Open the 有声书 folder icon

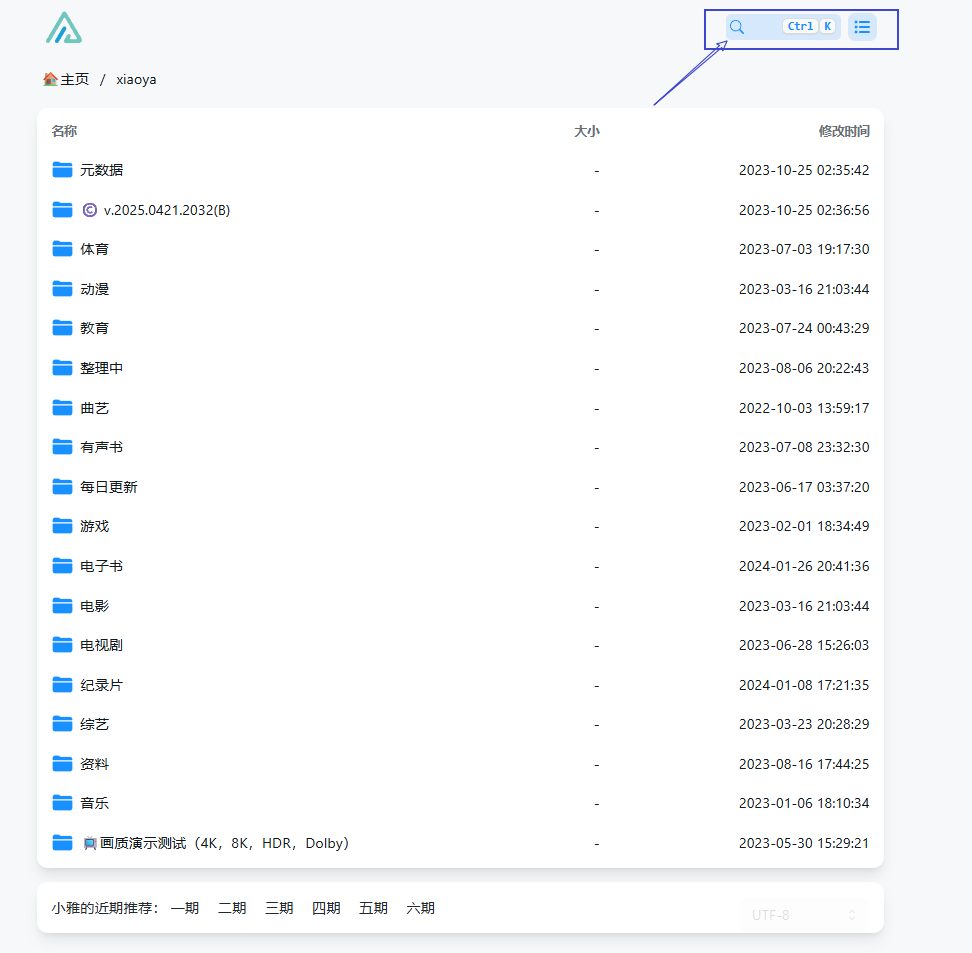point(62,446)
